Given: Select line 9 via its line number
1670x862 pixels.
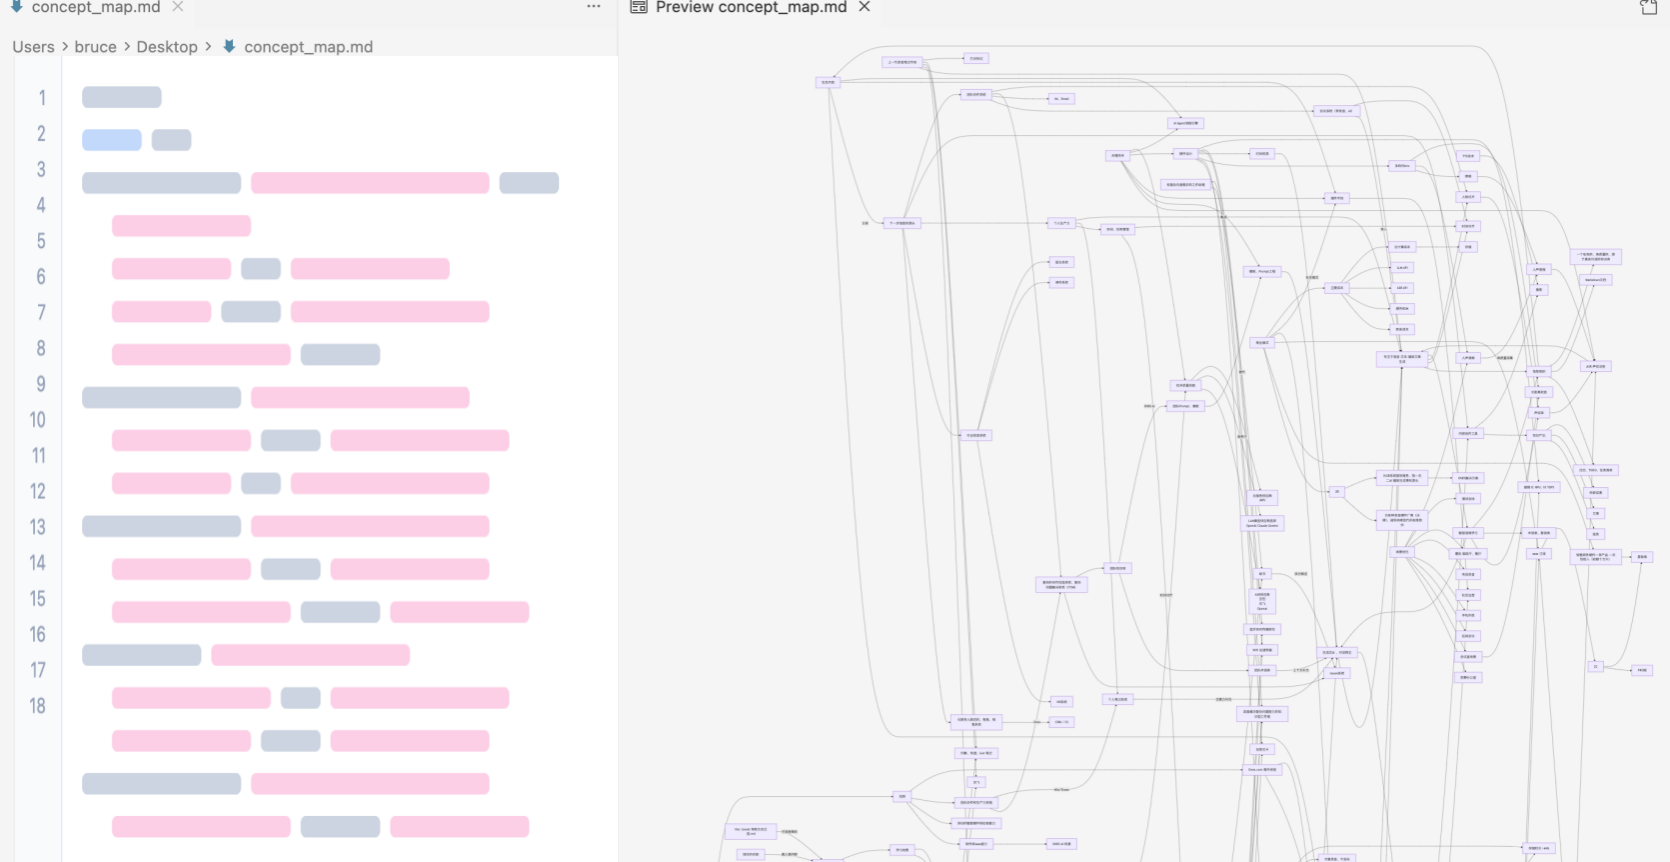Looking at the screenshot, I should pos(41,384).
